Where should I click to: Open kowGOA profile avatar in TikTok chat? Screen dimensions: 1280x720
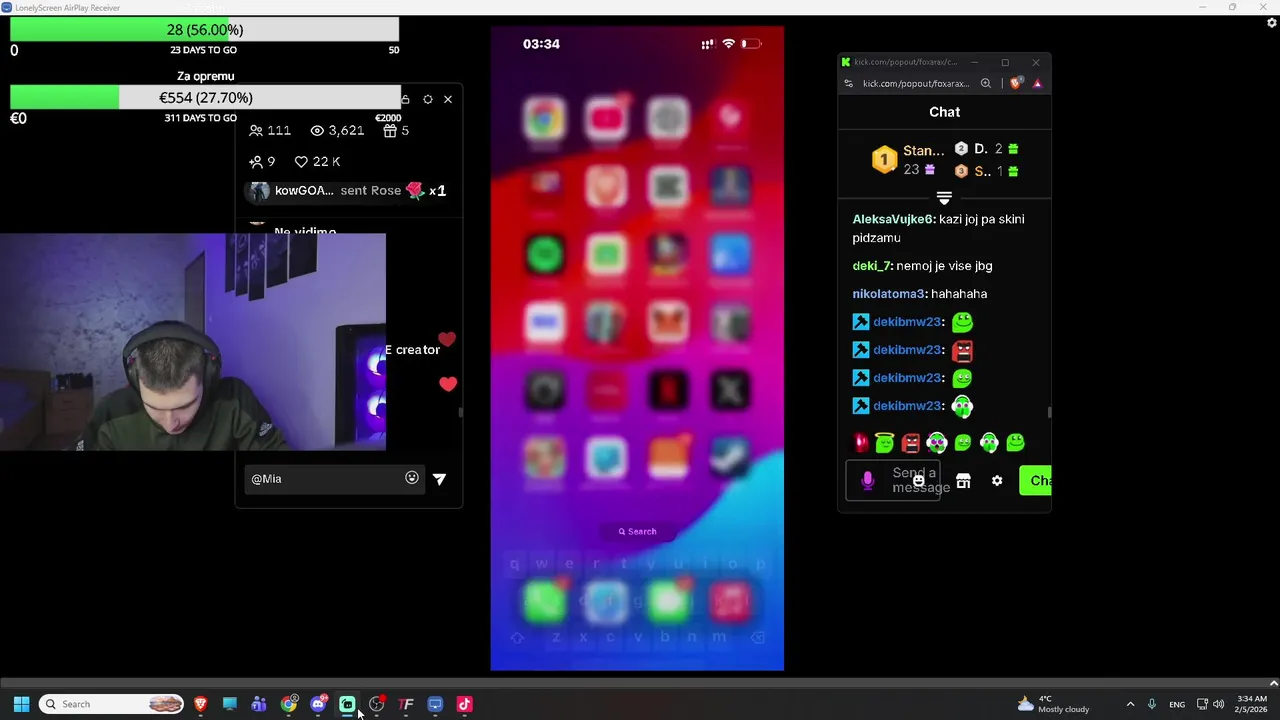tap(259, 191)
